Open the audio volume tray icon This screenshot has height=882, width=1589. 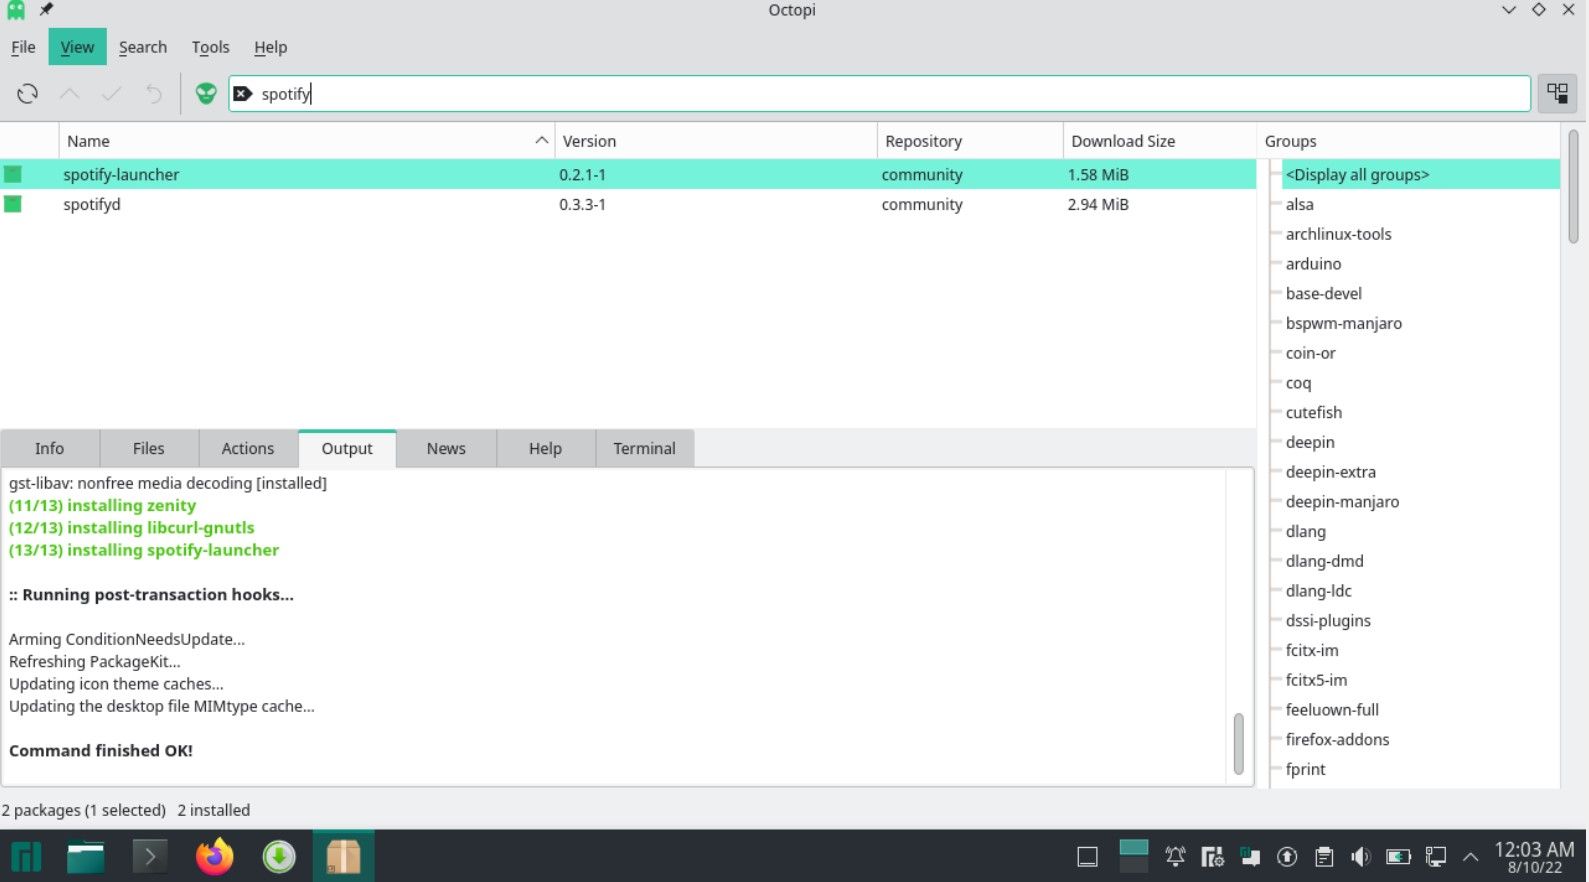(1361, 857)
